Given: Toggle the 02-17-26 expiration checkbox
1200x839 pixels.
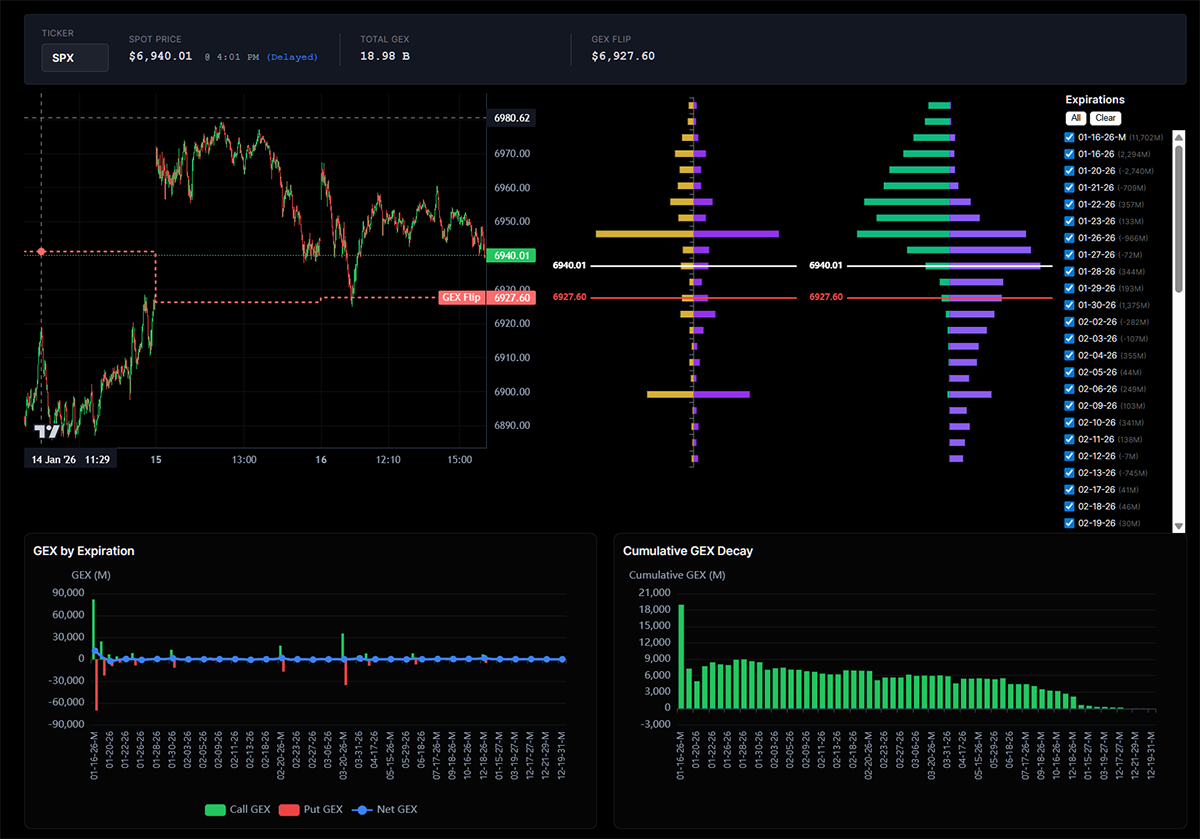Looking at the screenshot, I should 1069,490.
